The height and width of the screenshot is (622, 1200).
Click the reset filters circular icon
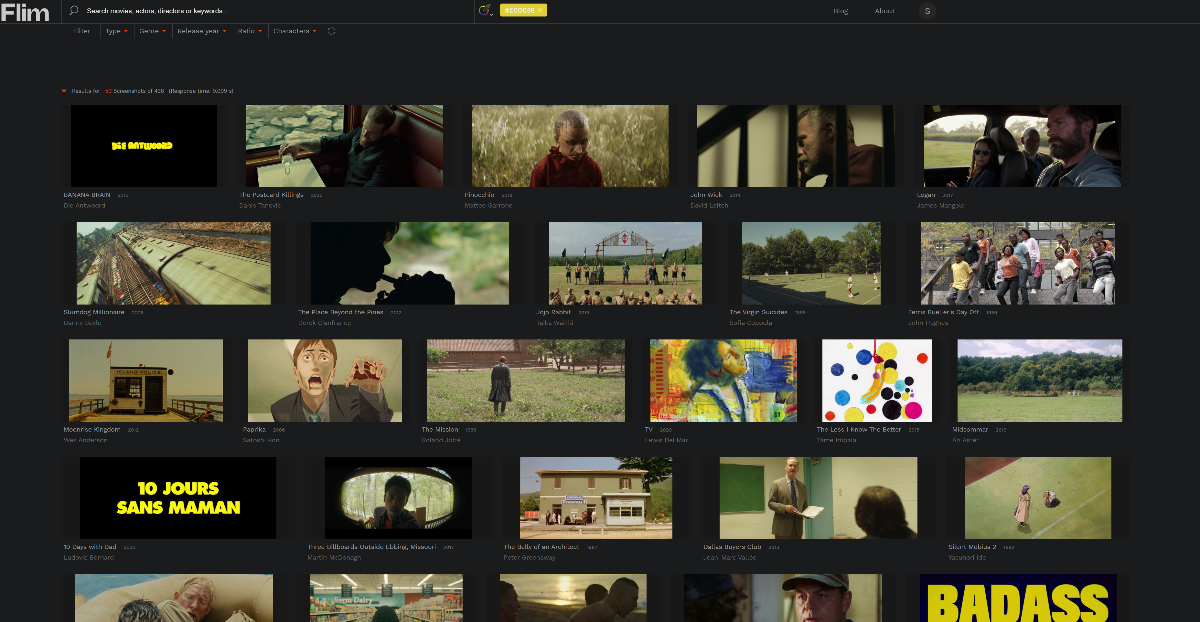tap(332, 31)
